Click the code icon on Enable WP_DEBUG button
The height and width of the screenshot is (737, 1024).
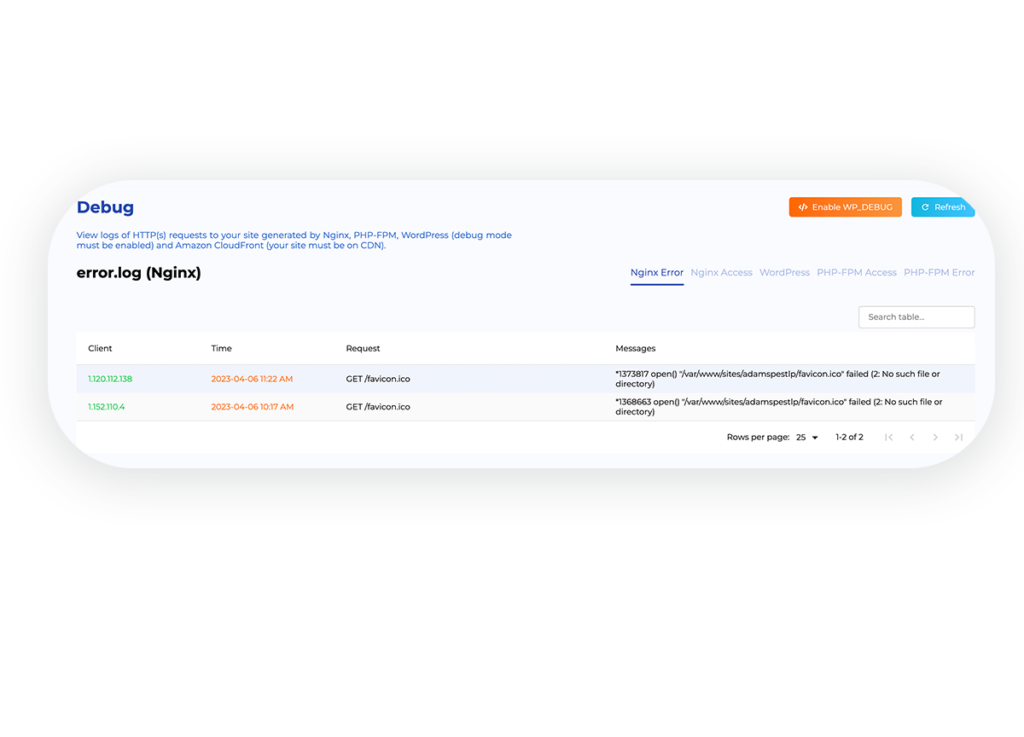[x=804, y=207]
